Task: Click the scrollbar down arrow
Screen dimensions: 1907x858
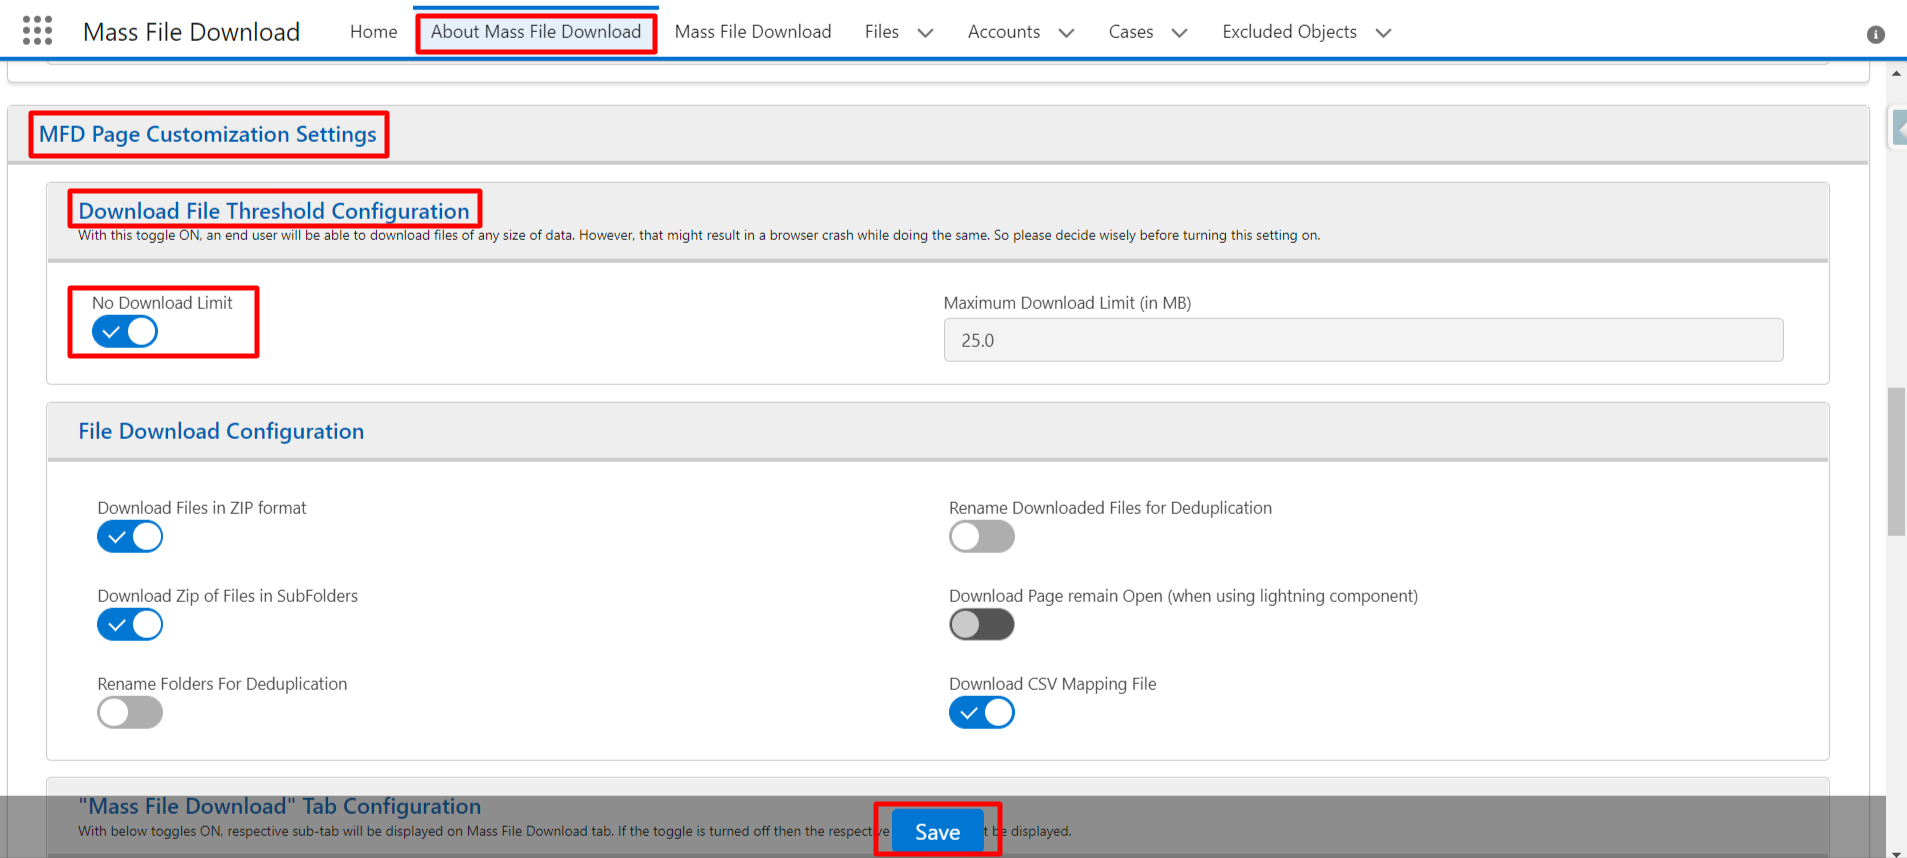Action: coord(1896,852)
